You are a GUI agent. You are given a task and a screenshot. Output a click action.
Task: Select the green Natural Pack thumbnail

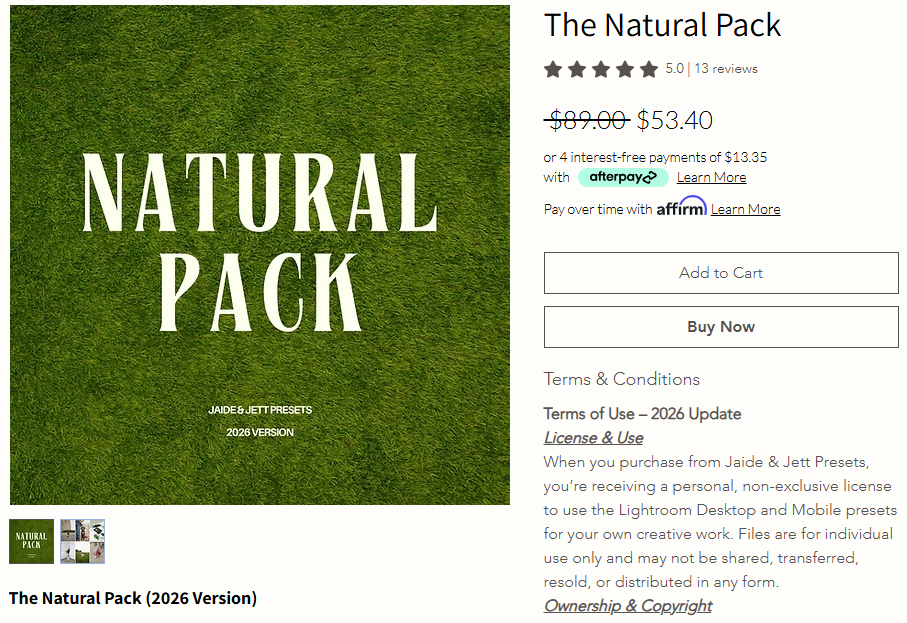[32, 541]
